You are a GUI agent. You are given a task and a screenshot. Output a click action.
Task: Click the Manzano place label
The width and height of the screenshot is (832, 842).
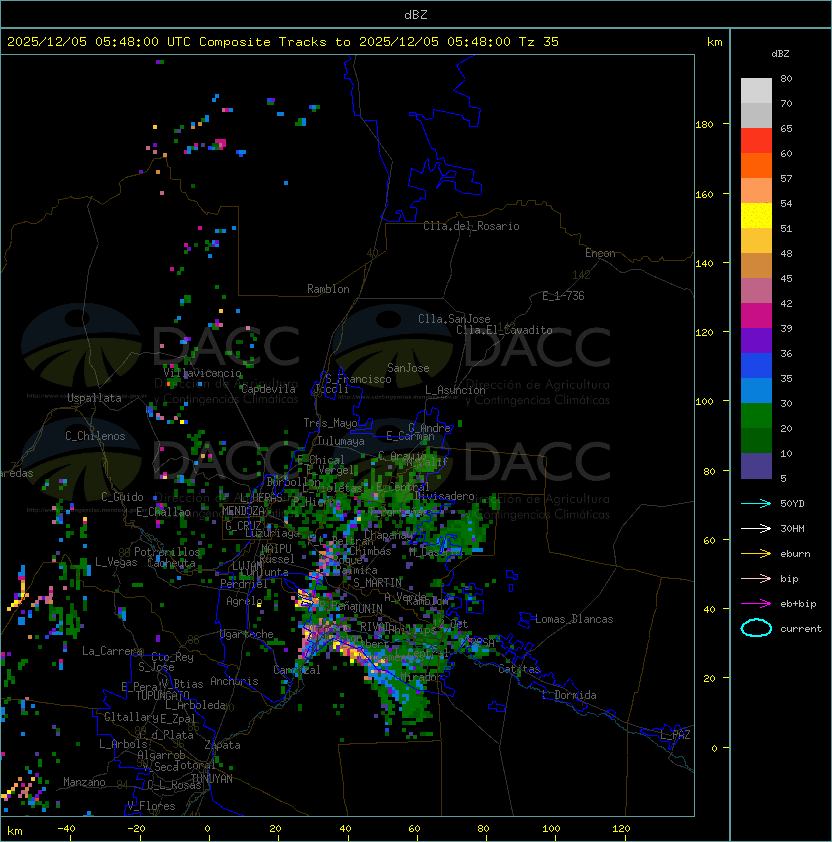[x=84, y=782]
